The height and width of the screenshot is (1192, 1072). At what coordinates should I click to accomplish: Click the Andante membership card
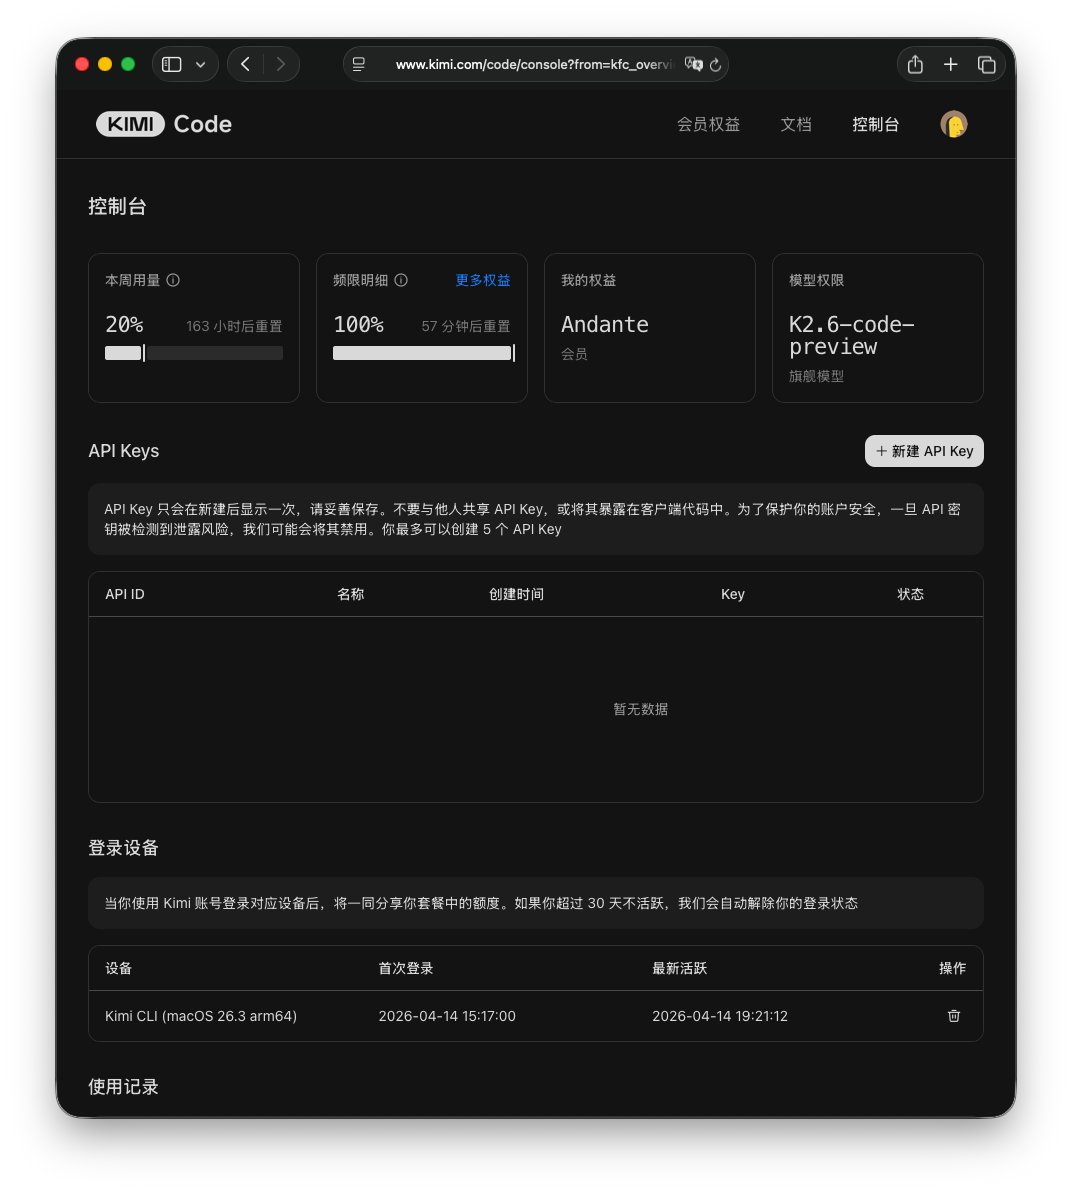(649, 328)
